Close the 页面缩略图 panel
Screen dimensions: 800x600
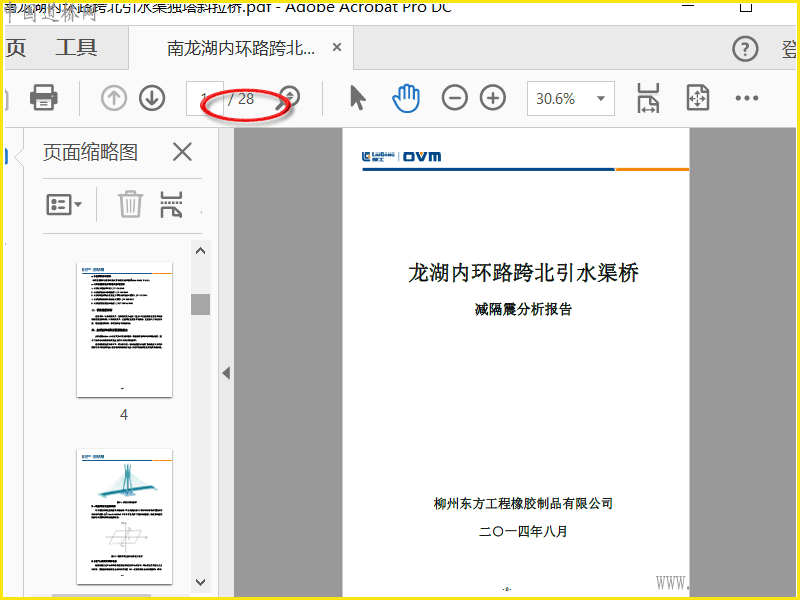182,152
